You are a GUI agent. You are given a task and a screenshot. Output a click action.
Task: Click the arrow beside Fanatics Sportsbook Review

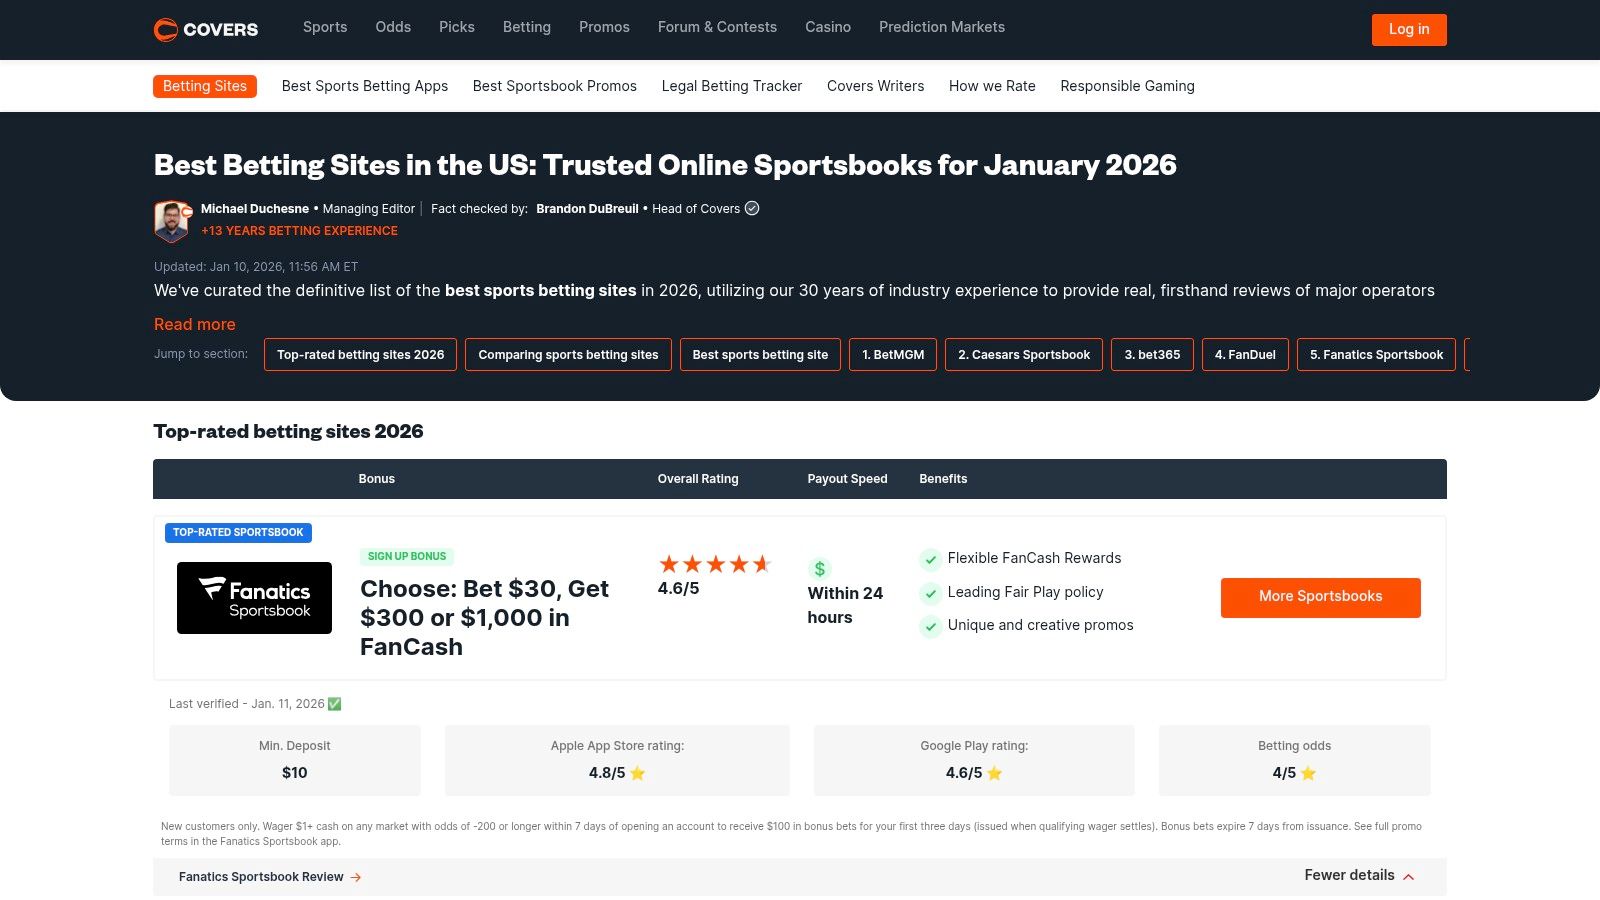pyautogui.click(x=355, y=877)
